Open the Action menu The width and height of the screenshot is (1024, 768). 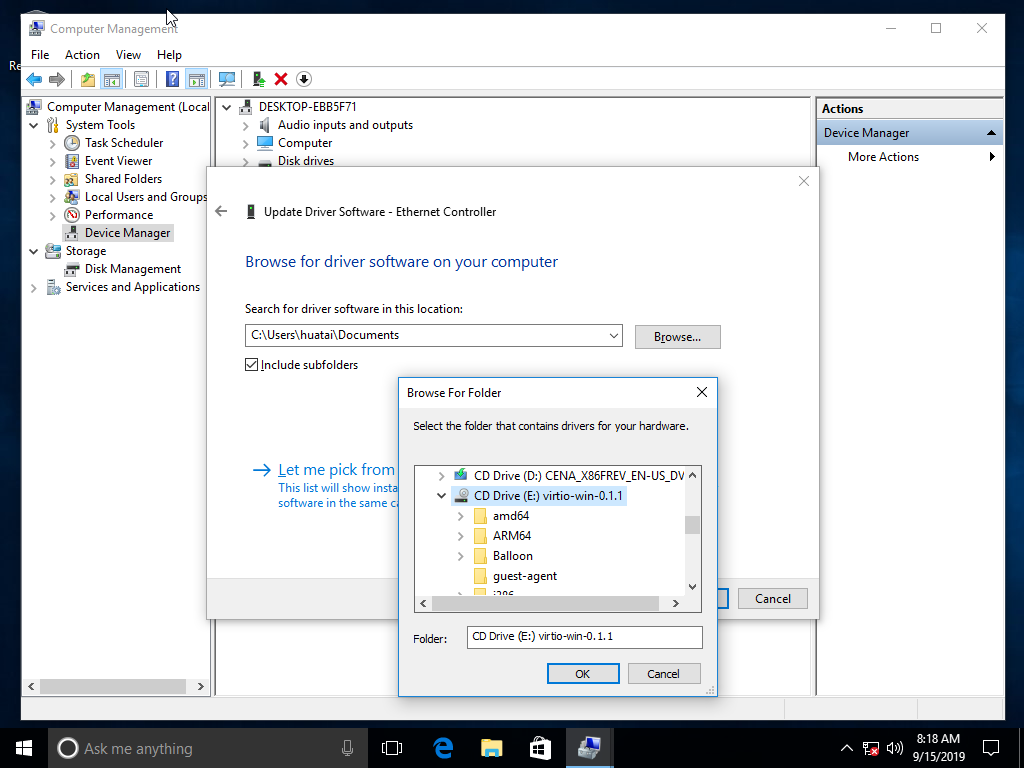pyautogui.click(x=82, y=55)
